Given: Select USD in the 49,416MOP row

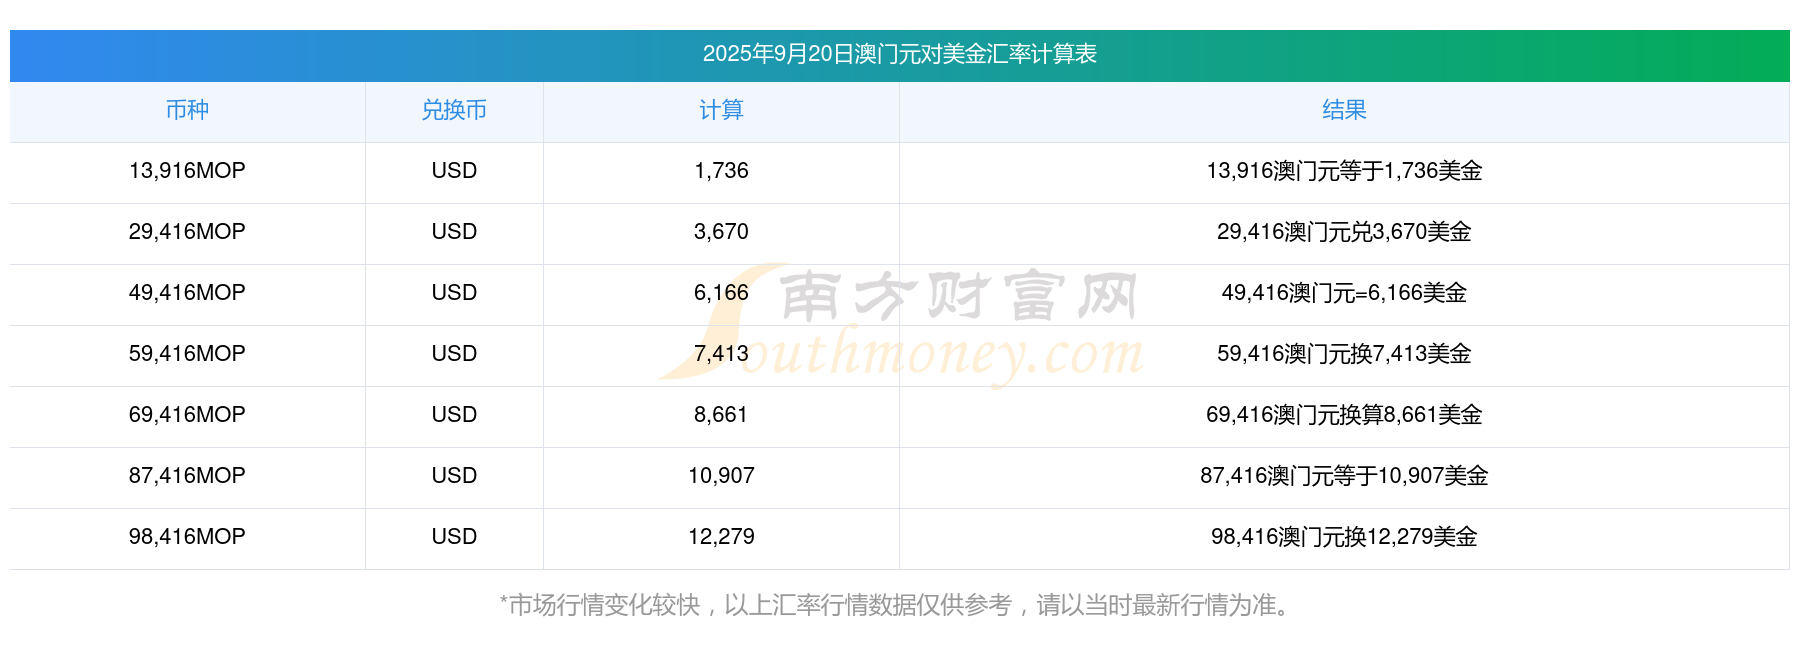Looking at the screenshot, I should [454, 293].
